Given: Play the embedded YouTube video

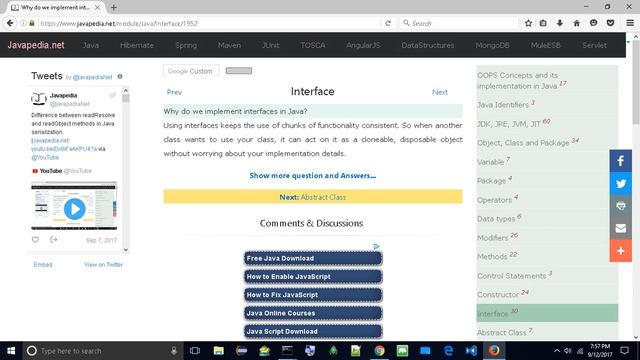Looking at the screenshot, I should (74, 209).
